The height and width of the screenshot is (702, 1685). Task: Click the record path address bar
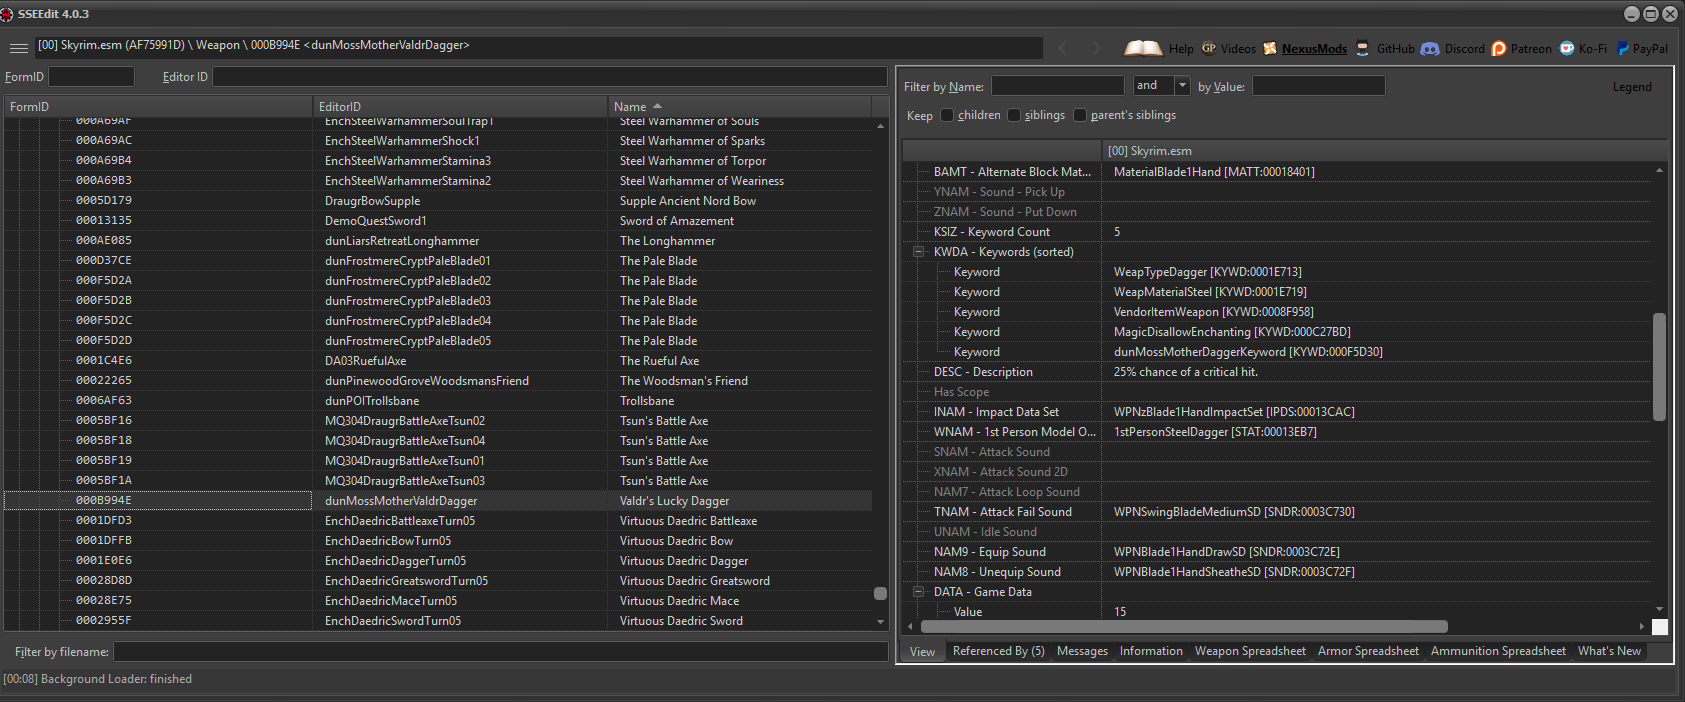click(538, 47)
